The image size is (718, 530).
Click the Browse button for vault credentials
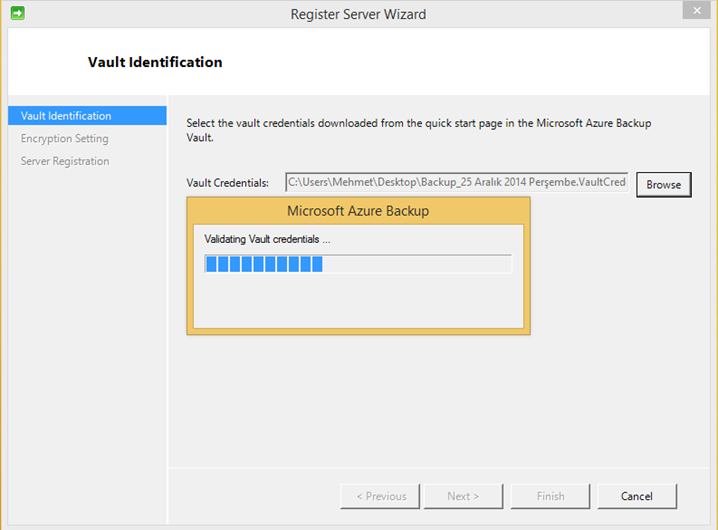pyautogui.click(x=664, y=185)
